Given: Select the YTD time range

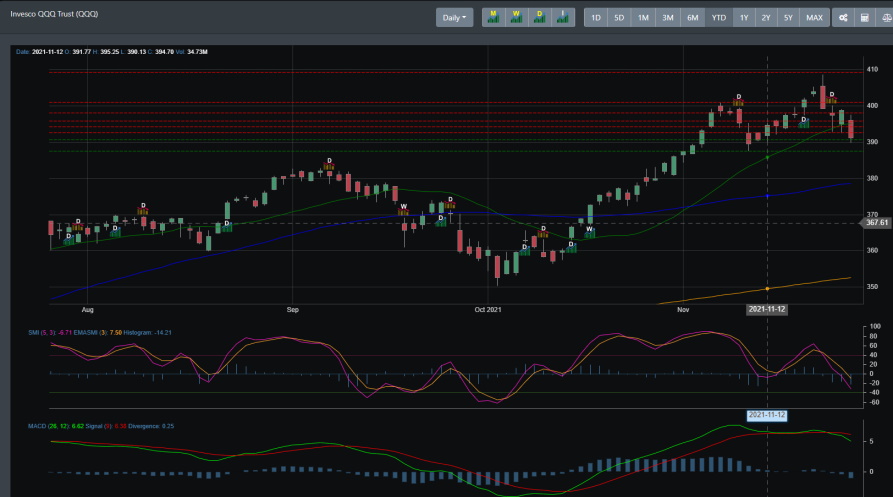Looking at the screenshot, I should [719, 18].
